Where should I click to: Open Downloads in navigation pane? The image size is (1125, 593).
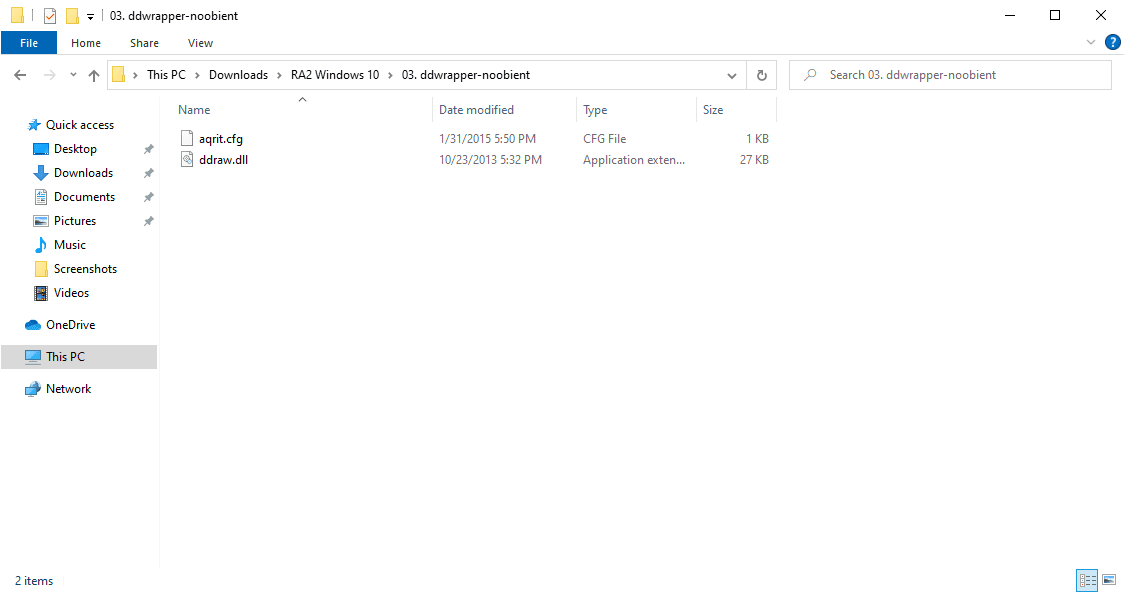tap(83, 173)
